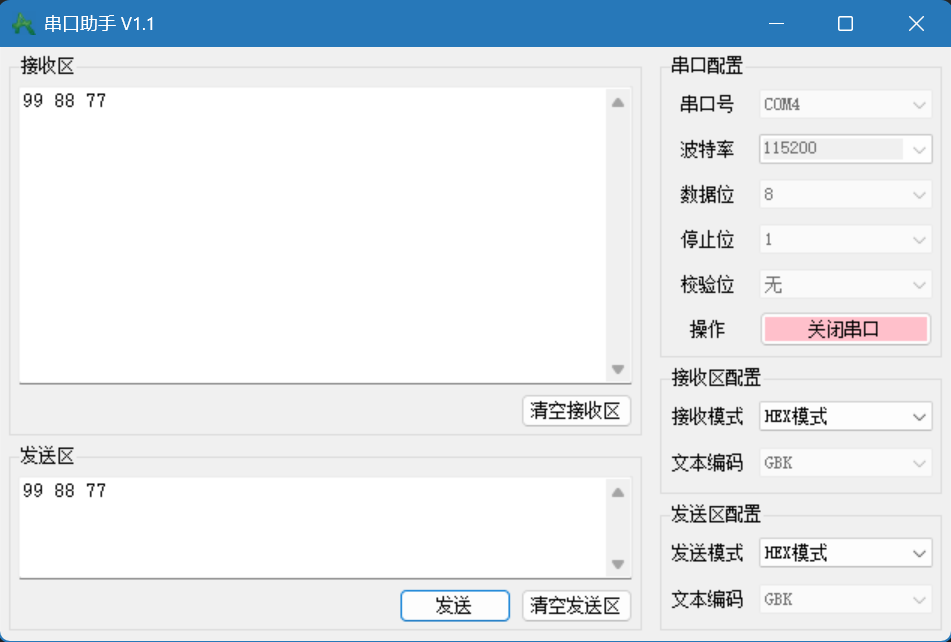Open the 校验位 dropdown showing 无
Viewport: 951px width, 642px height.
click(845, 284)
